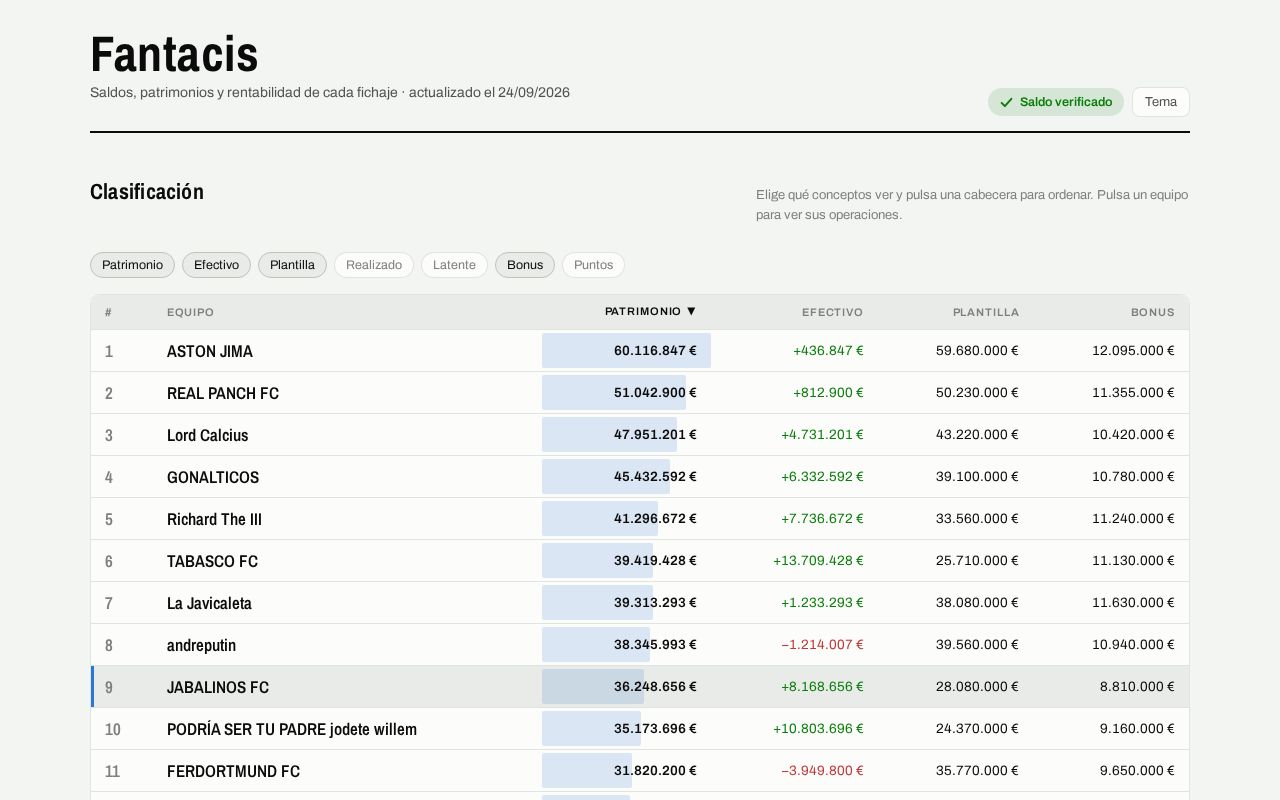Click GONALTICOS bonus 10.780.000 €
The height and width of the screenshot is (800, 1280).
[x=1133, y=477]
